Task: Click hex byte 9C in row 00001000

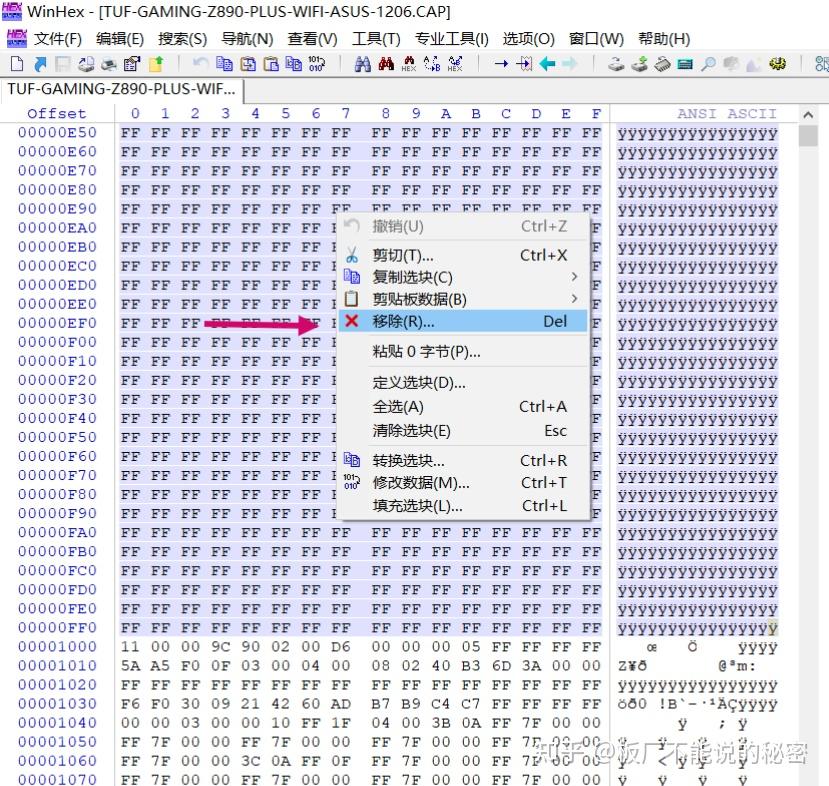Action: 221,646
